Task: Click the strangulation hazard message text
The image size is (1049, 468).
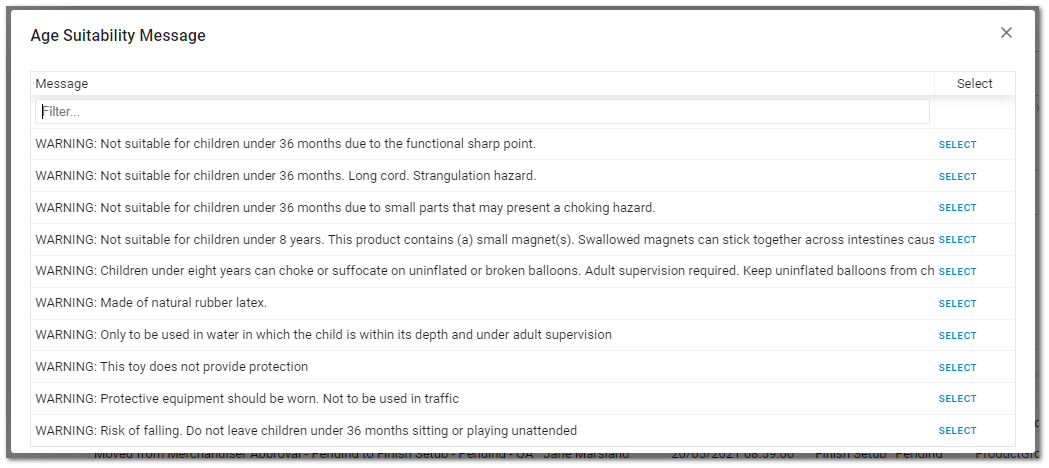Action: pyautogui.click(x=286, y=176)
